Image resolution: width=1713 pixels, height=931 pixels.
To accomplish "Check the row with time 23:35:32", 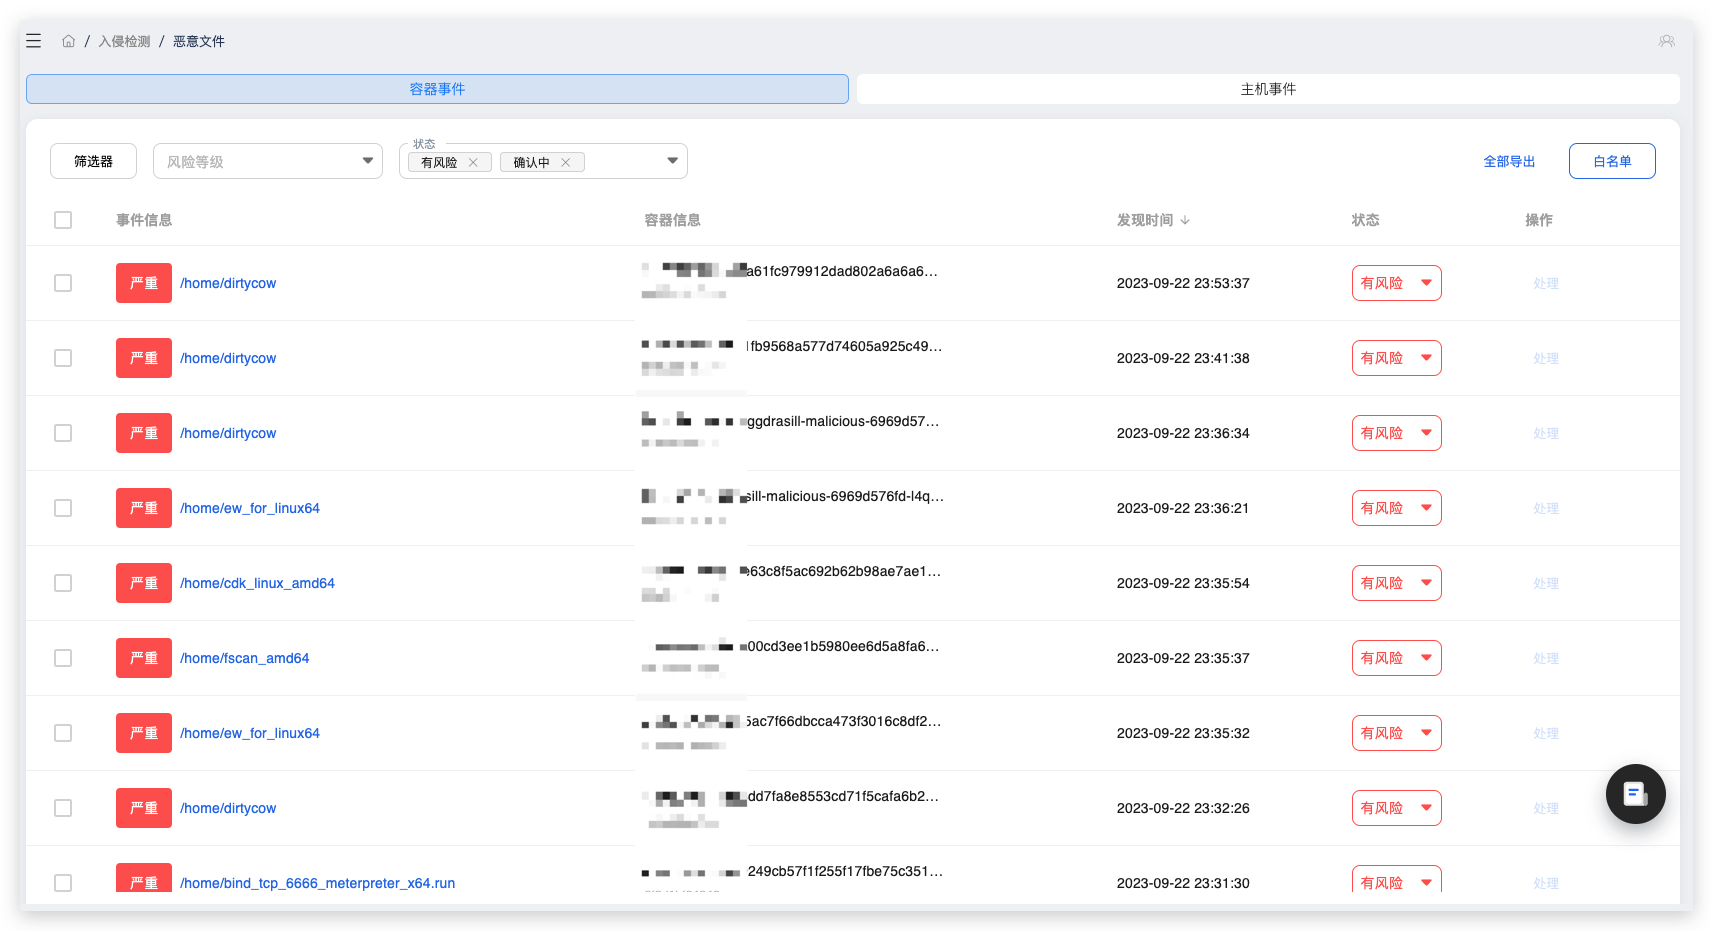I will click(x=63, y=733).
